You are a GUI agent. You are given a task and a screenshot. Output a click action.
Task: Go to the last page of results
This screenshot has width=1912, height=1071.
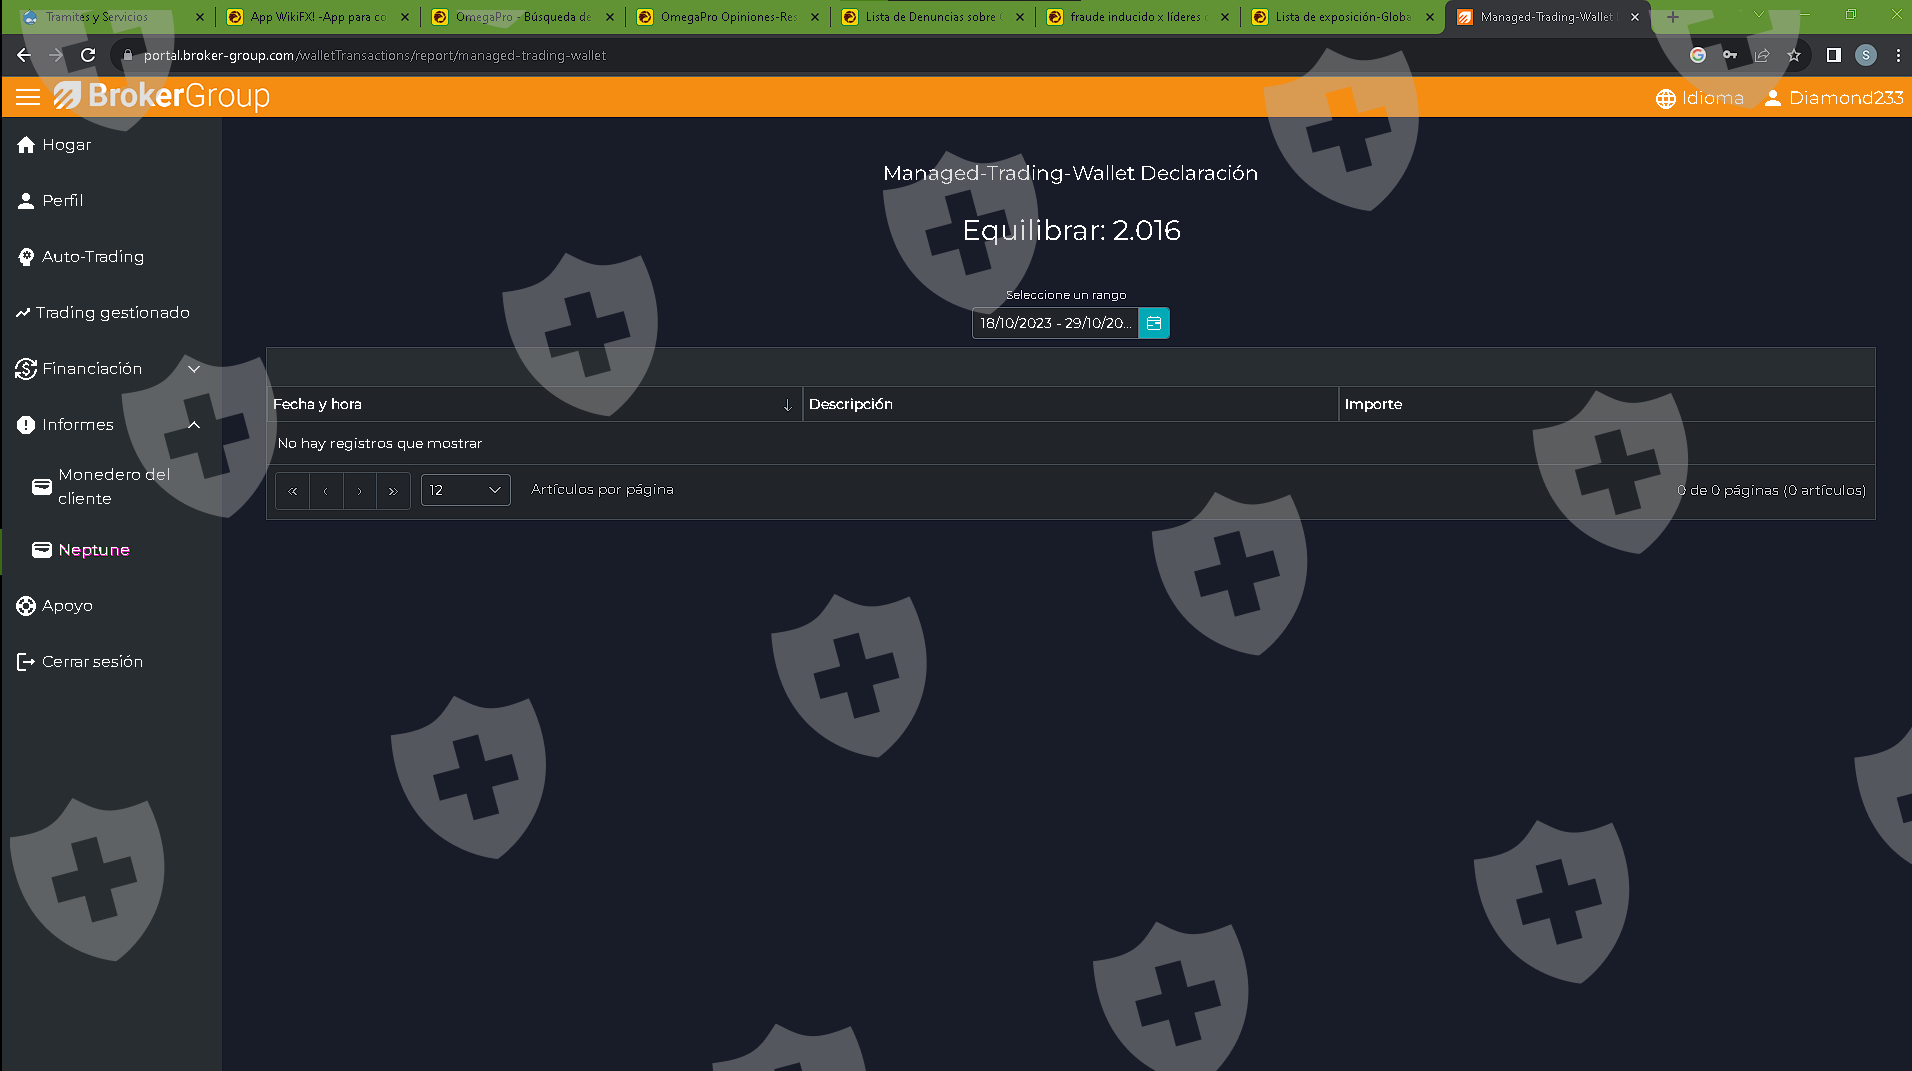pyautogui.click(x=393, y=491)
